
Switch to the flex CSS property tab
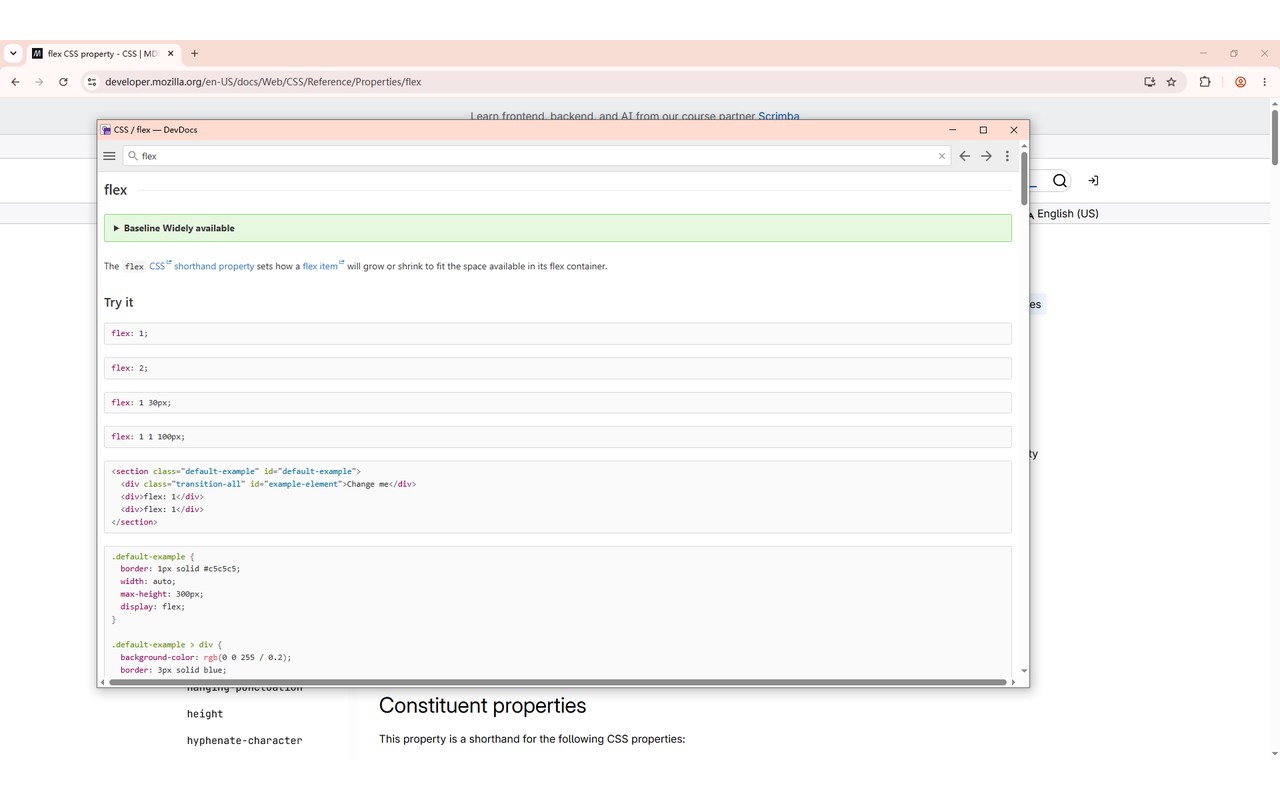coord(103,53)
